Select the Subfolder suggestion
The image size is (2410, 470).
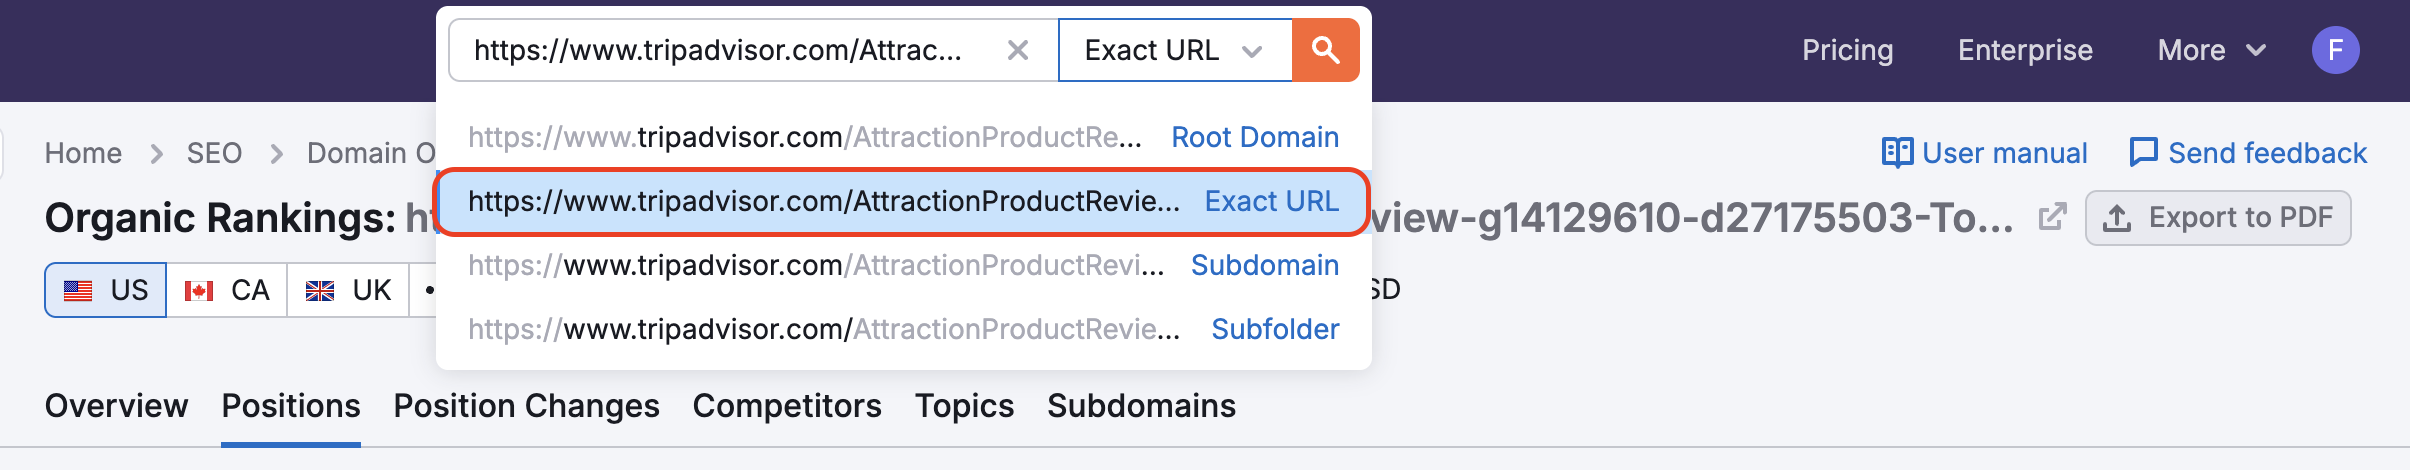(x=903, y=329)
